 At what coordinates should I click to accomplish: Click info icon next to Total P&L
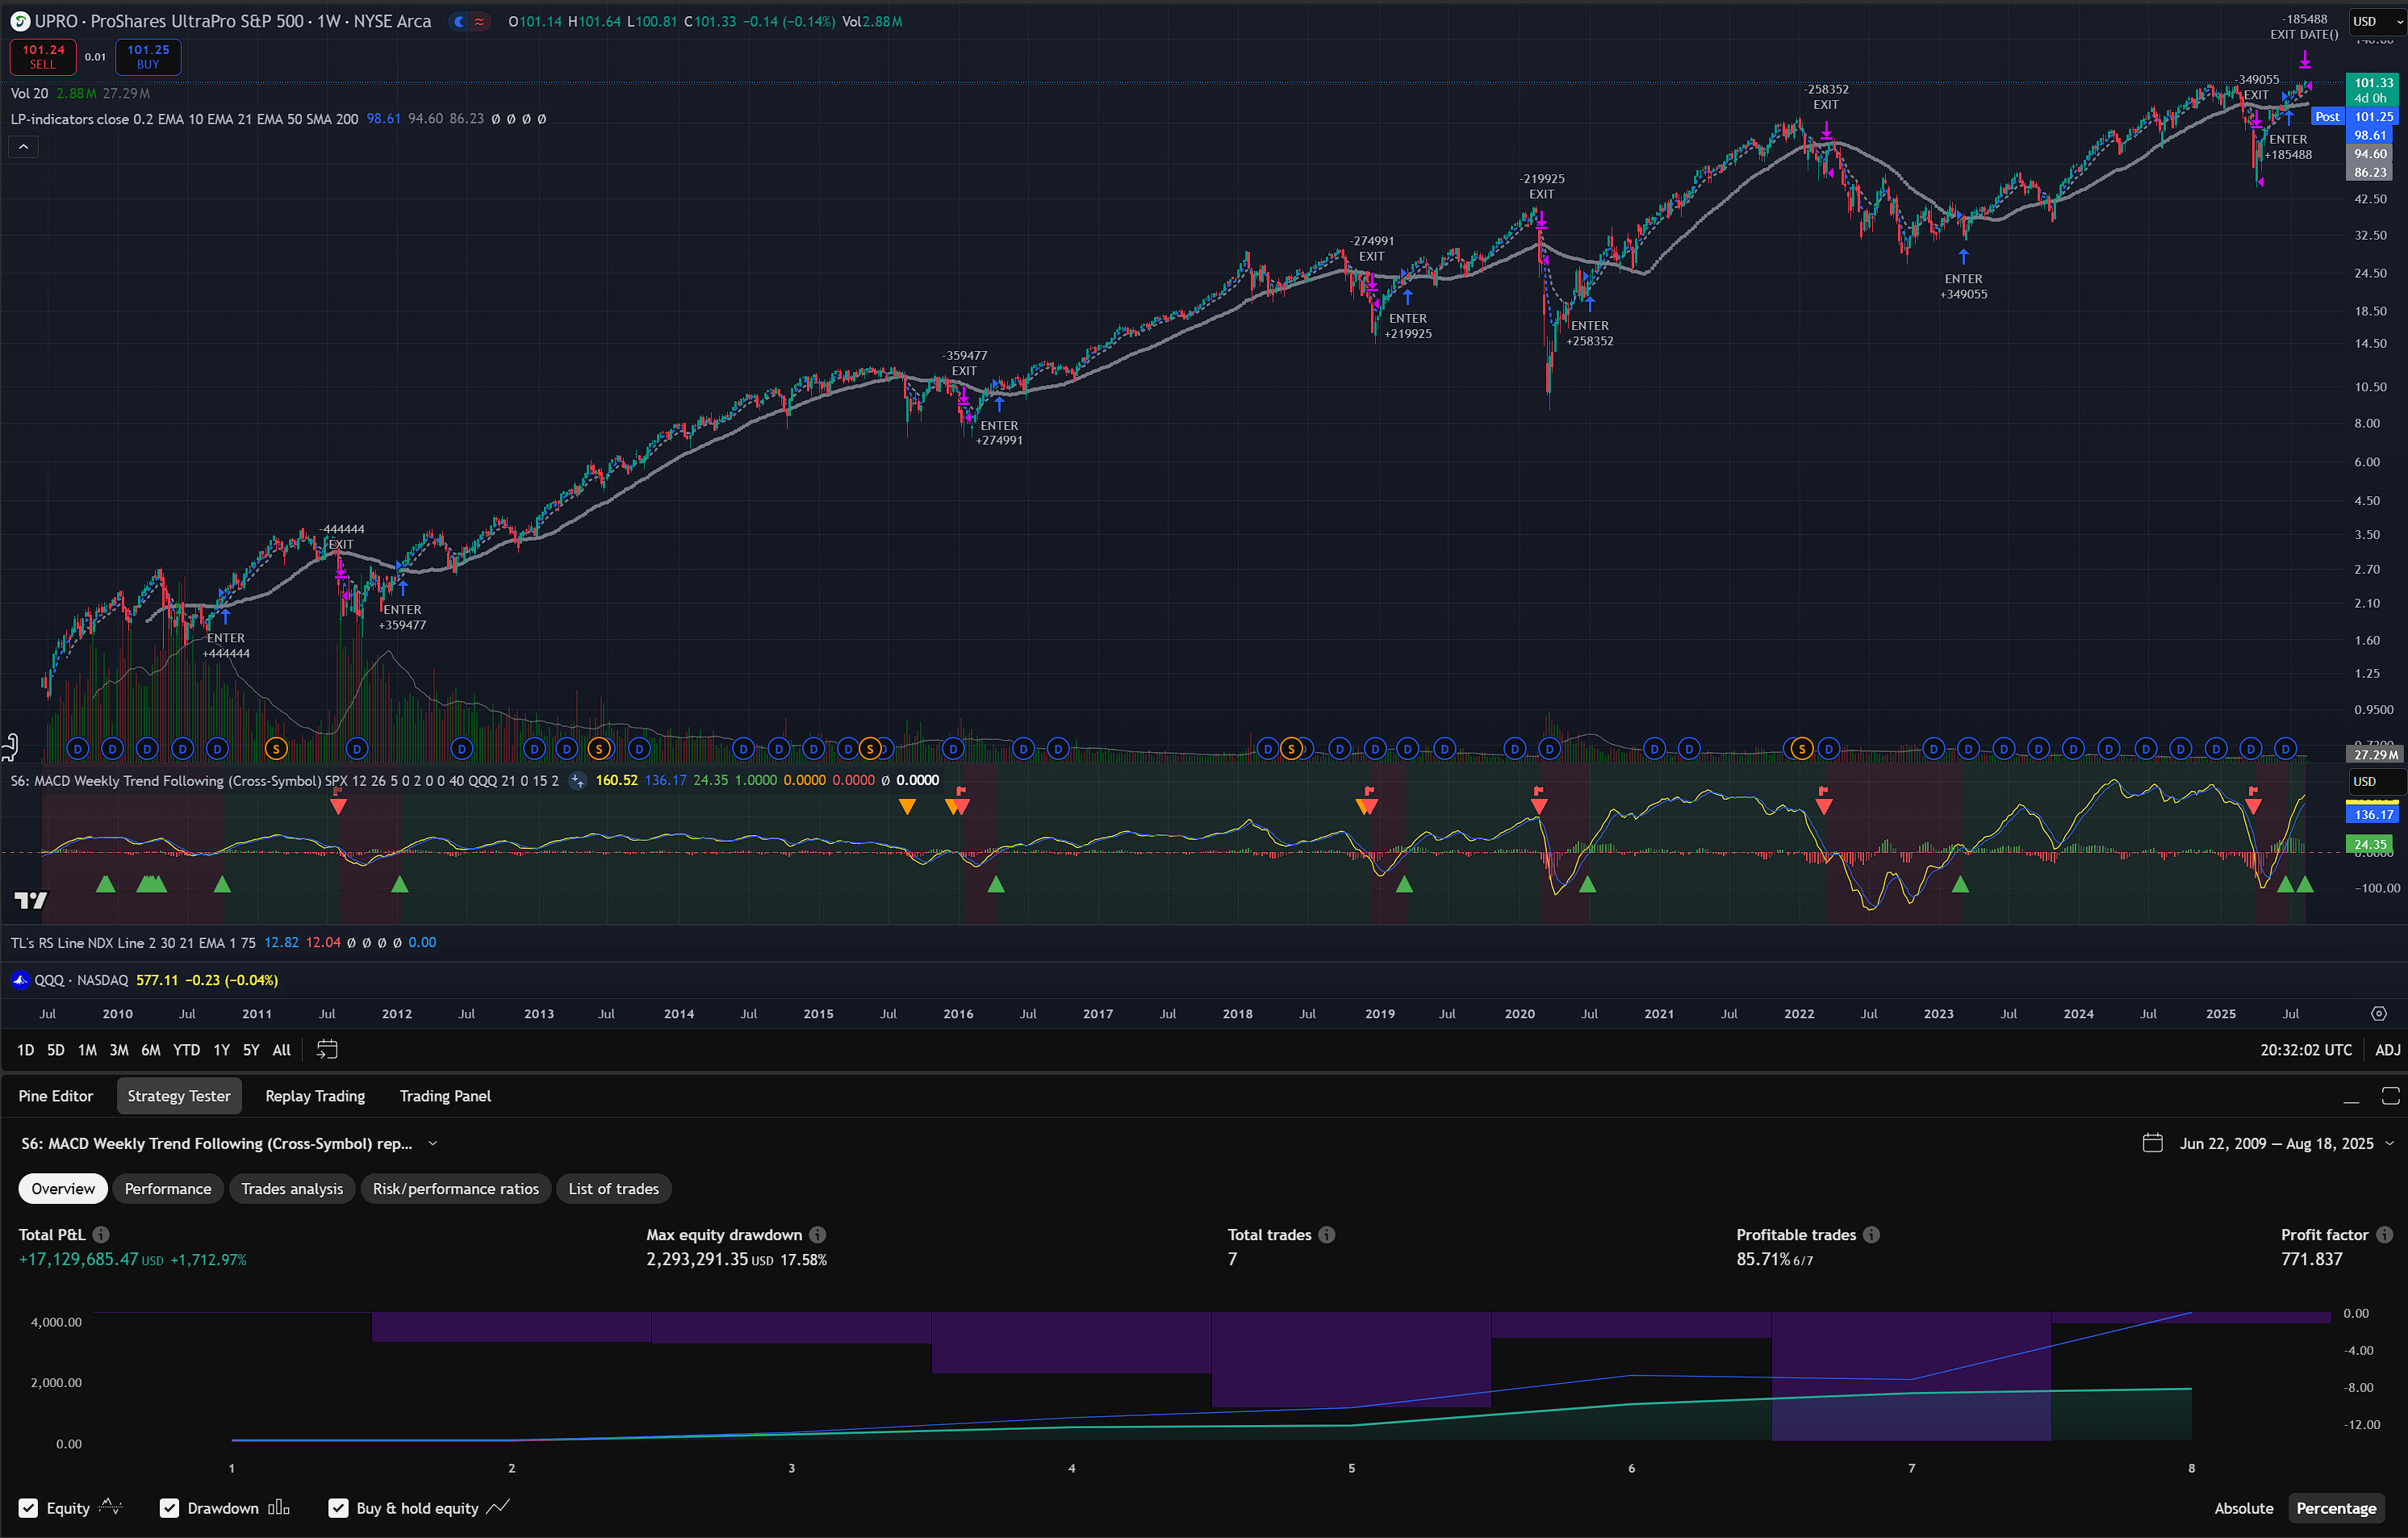(101, 1234)
